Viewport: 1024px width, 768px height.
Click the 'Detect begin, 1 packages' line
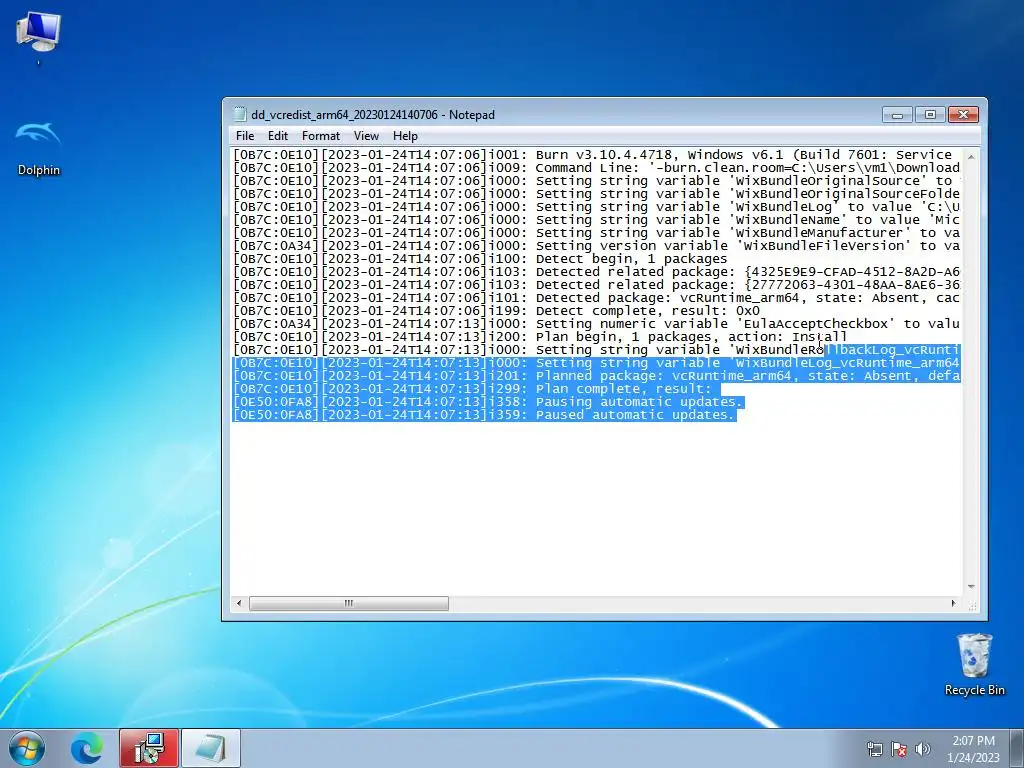tap(480, 259)
